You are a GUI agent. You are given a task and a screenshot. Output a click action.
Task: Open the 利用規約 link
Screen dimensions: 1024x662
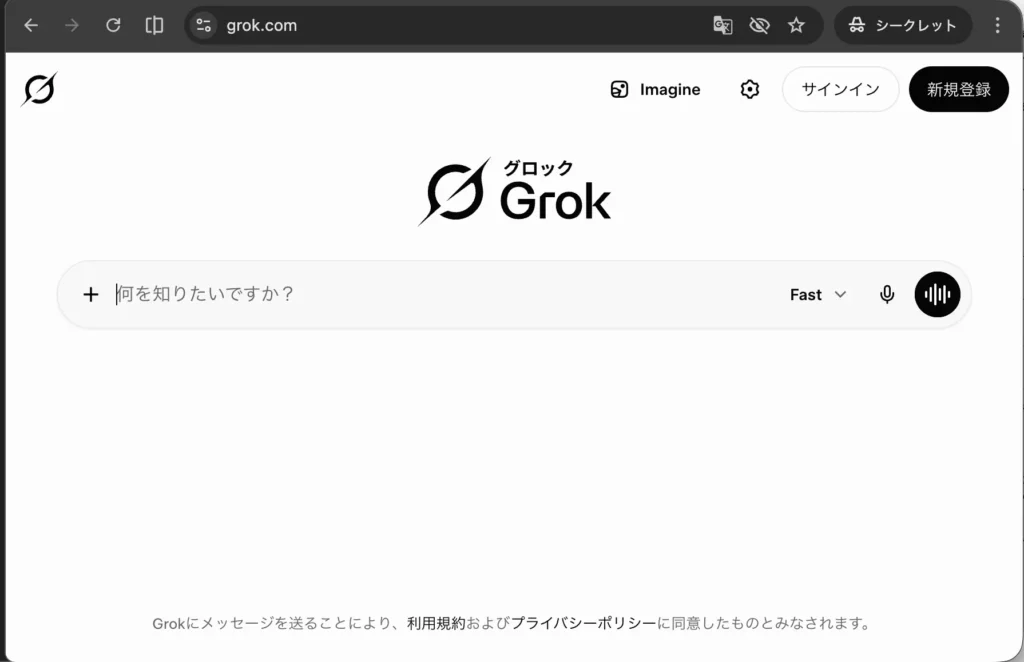coord(436,623)
